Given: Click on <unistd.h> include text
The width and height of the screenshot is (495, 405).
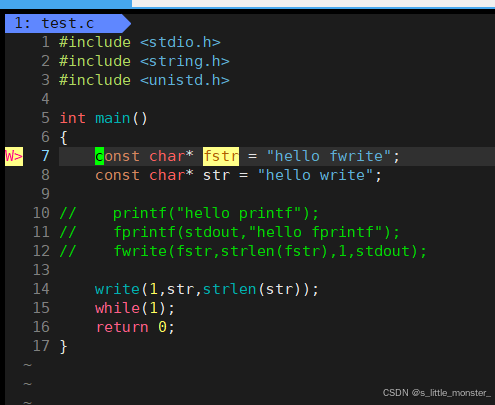Looking at the screenshot, I should (x=185, y=80).
